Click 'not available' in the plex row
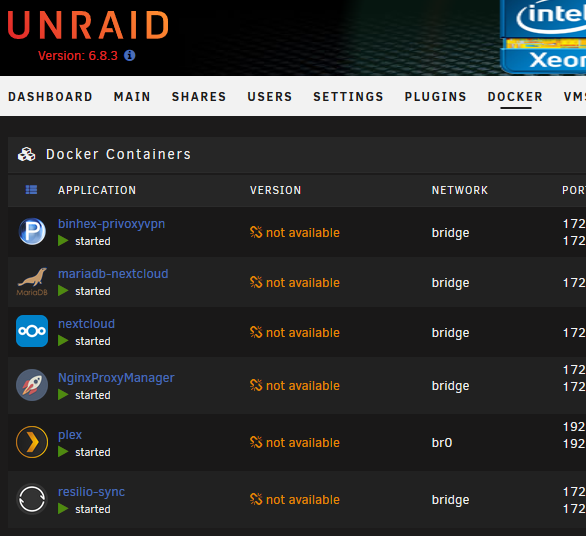Viewport: 586px width, 536px height. (x=303, y=443)
